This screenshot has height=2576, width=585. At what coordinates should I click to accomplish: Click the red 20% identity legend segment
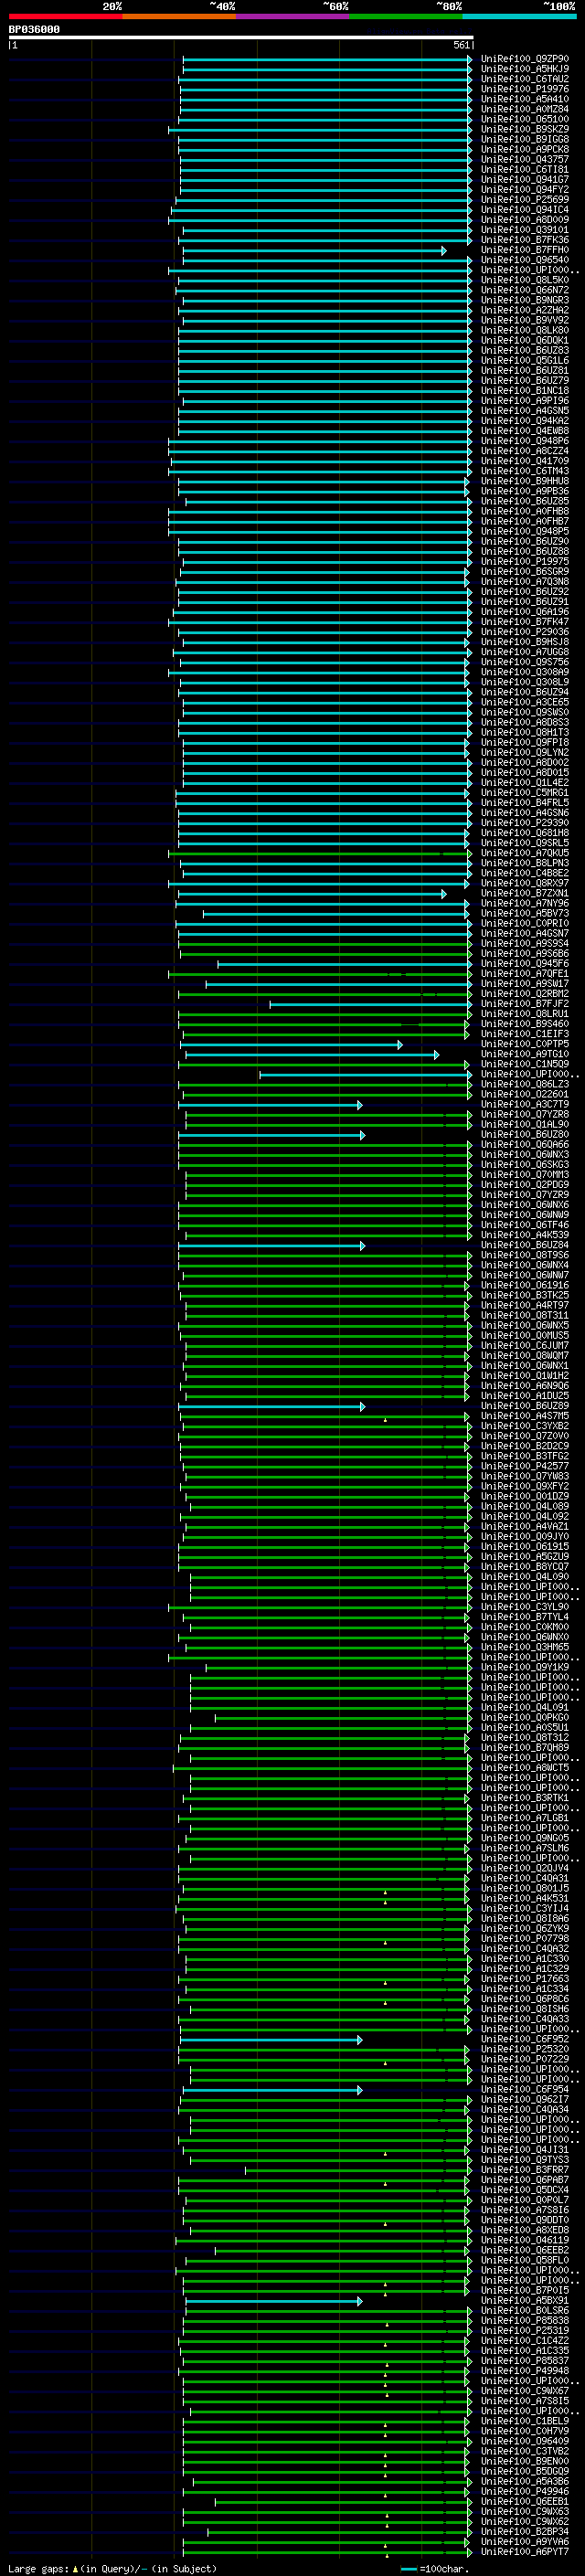pyautogui.click(x=65, y=16)
